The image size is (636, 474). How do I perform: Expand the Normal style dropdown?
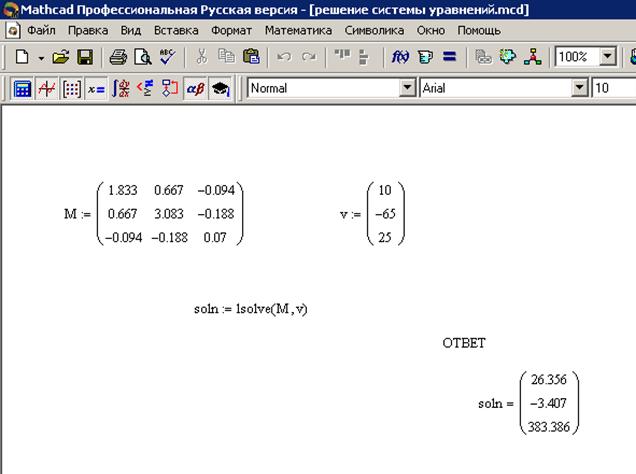[407, 88]
